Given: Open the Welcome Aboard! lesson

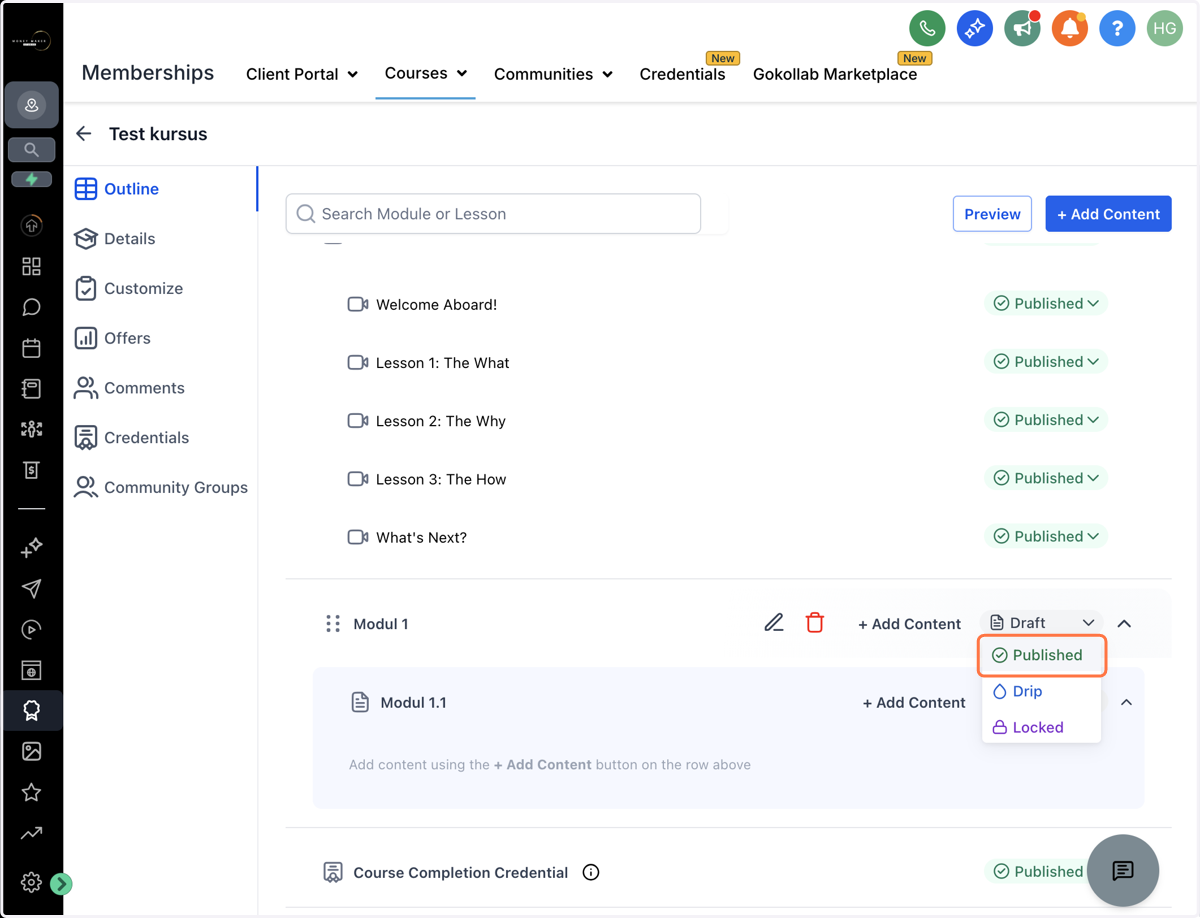Looking at the screenshot, I should tap(436, 305).
